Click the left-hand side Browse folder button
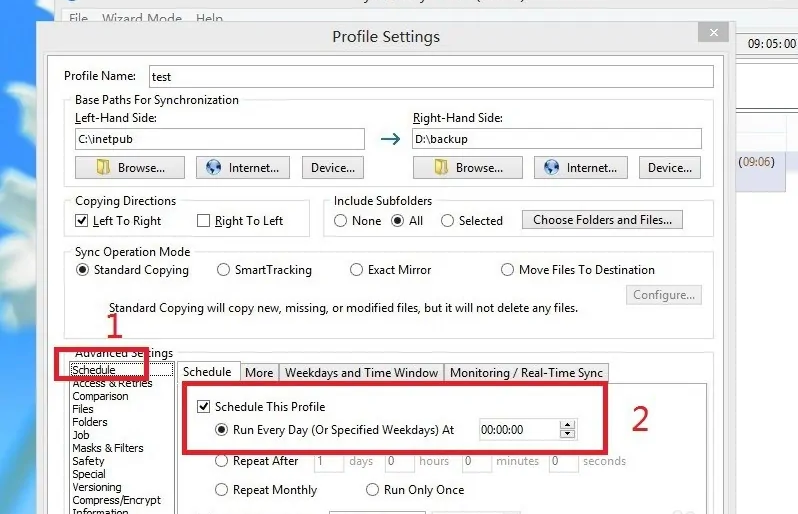This screenshot has width=798, height=514. 130,167
